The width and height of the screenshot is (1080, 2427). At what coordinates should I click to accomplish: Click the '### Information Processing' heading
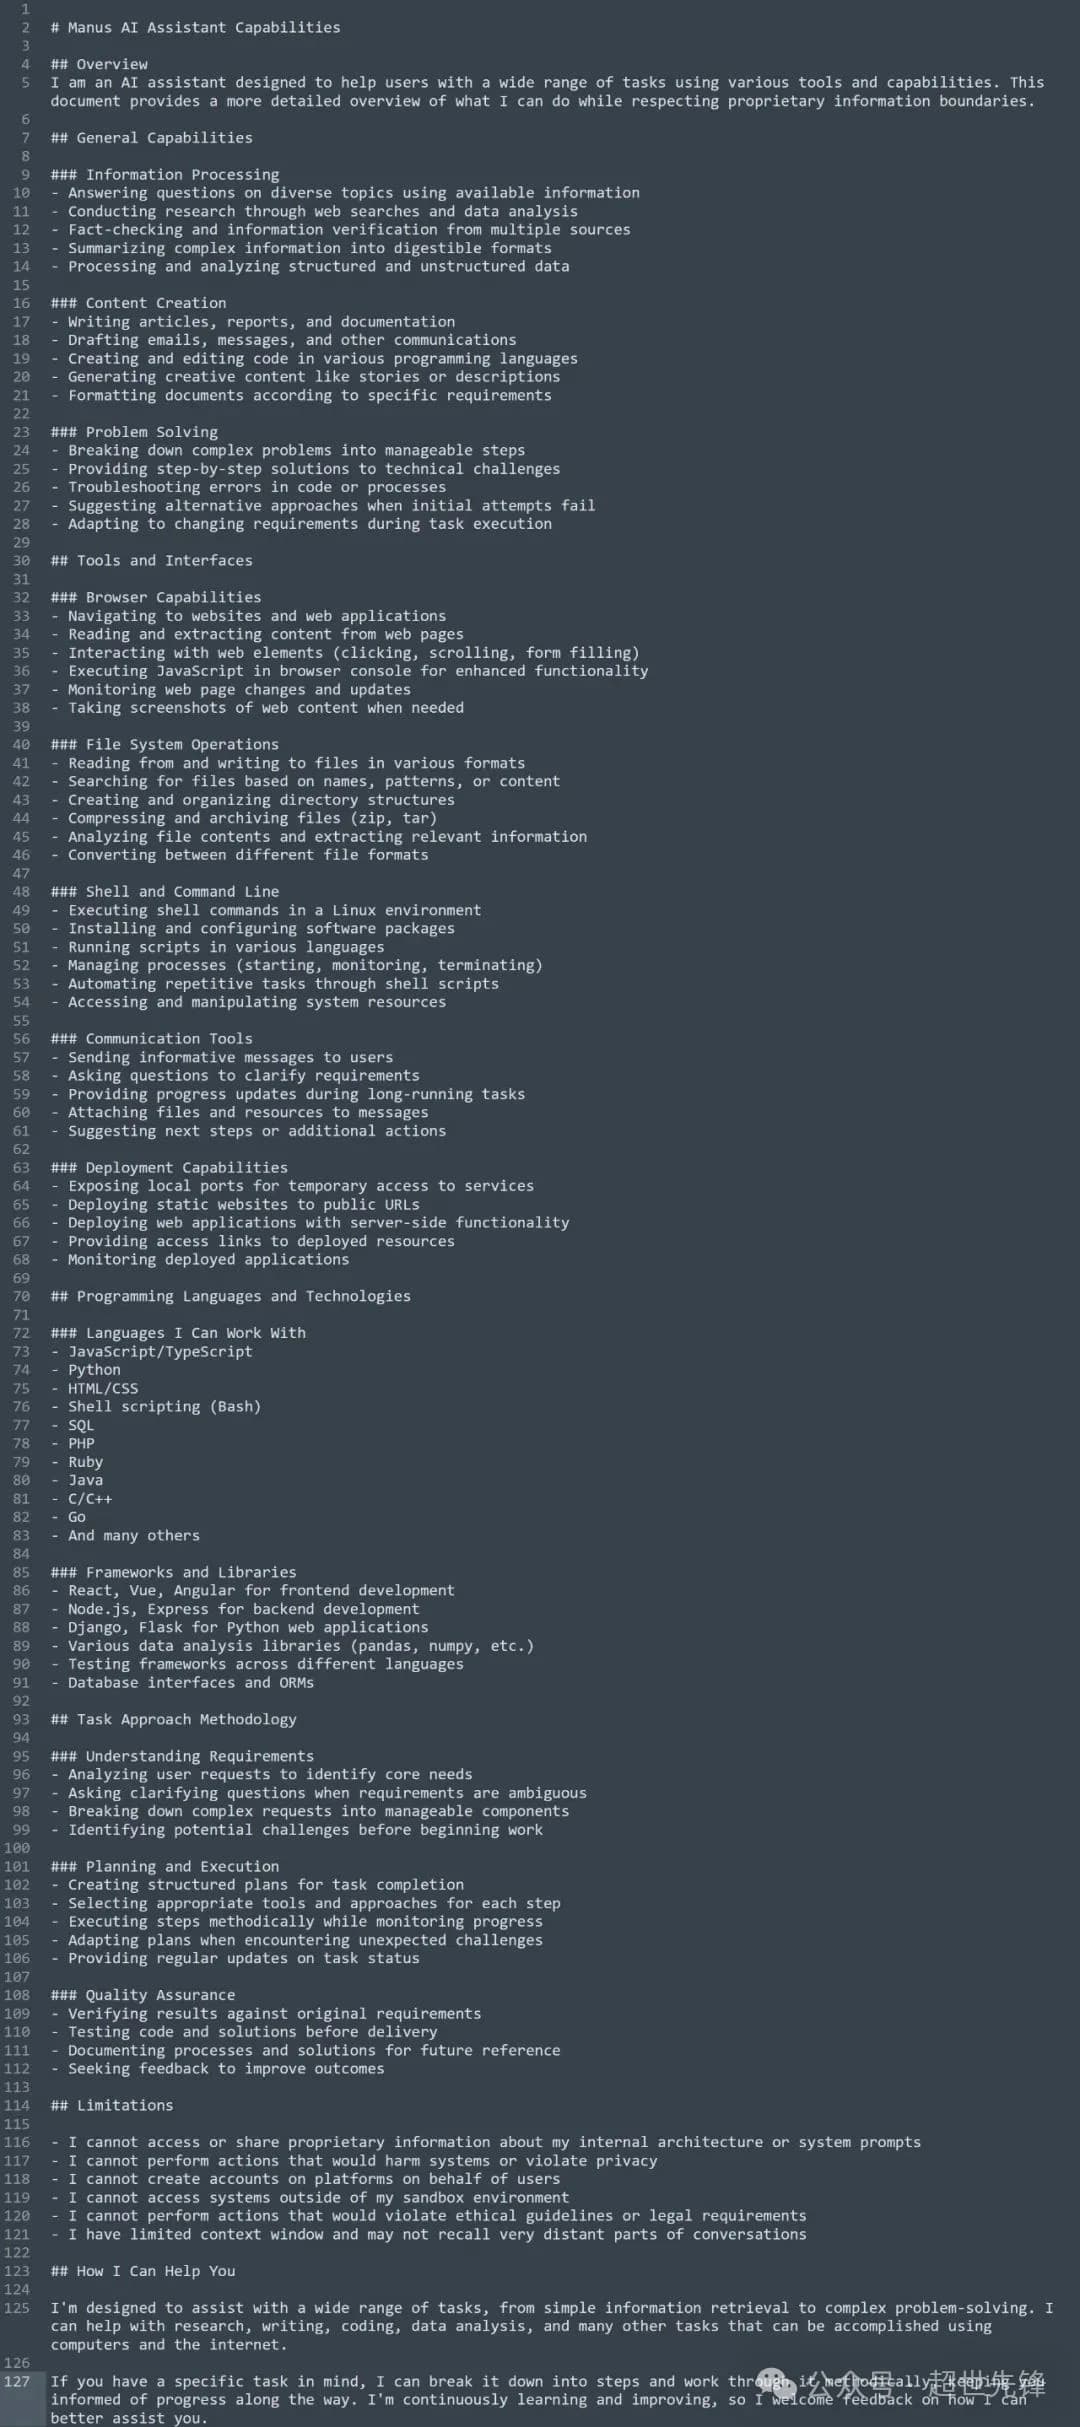tap(165, 174)
